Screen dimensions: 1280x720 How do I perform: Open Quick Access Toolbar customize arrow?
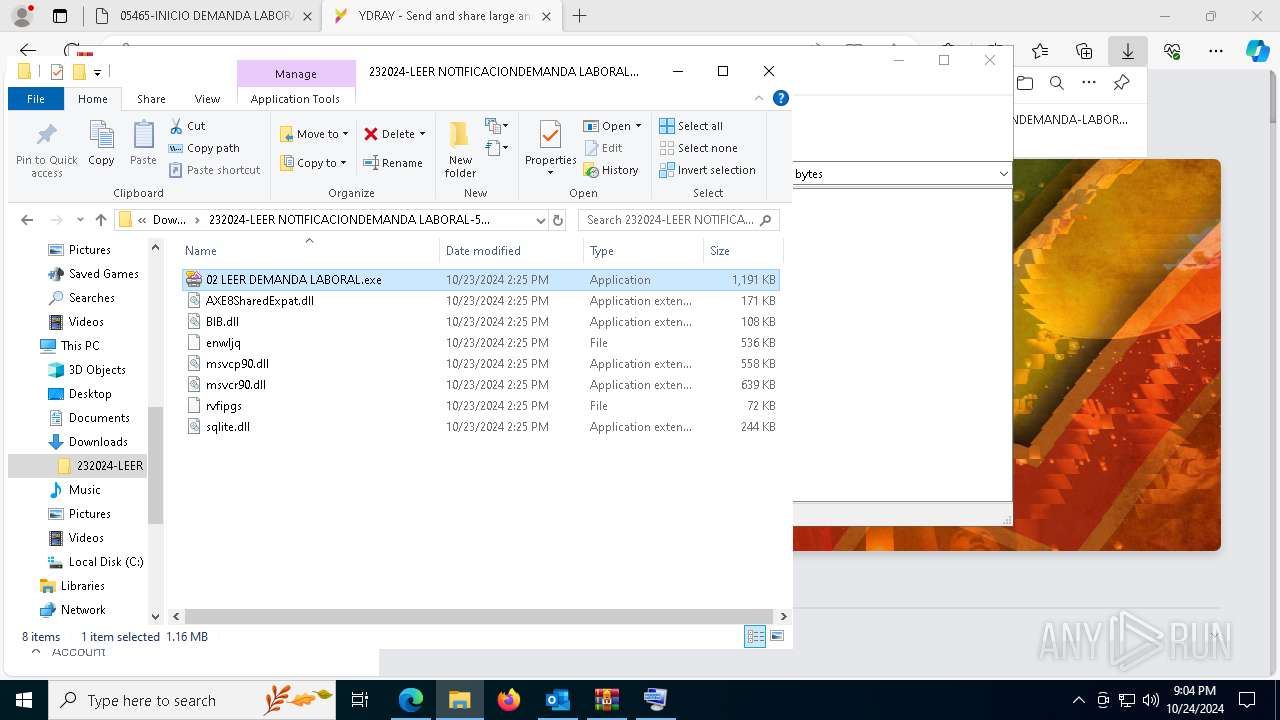[97, 72]
